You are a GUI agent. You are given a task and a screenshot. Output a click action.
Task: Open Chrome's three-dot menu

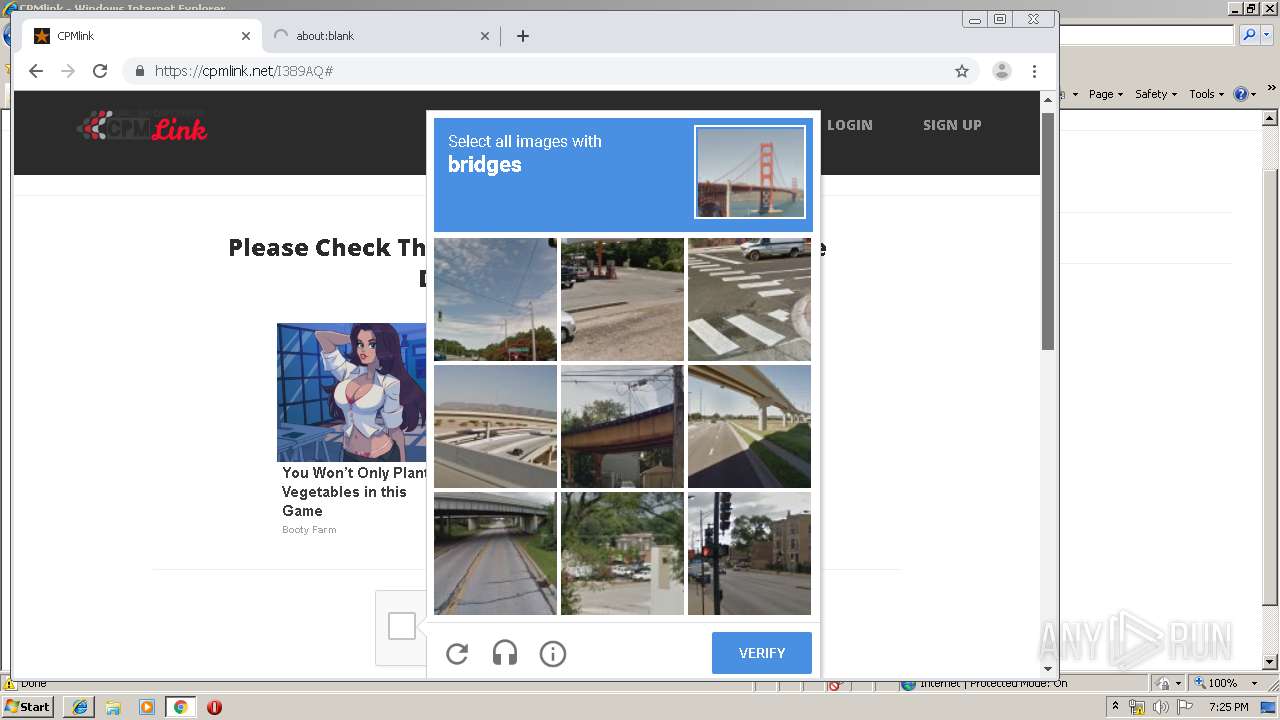1035,71
